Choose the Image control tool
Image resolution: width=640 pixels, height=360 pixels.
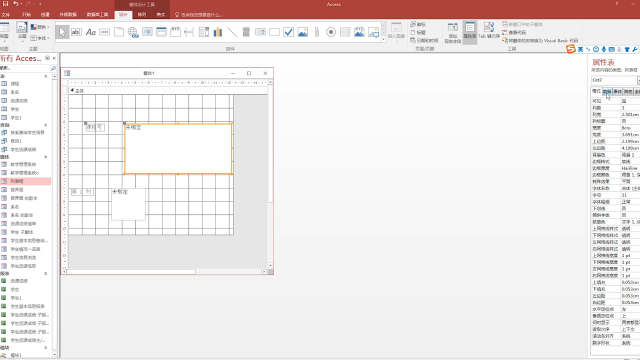click(x=373, y=32)
